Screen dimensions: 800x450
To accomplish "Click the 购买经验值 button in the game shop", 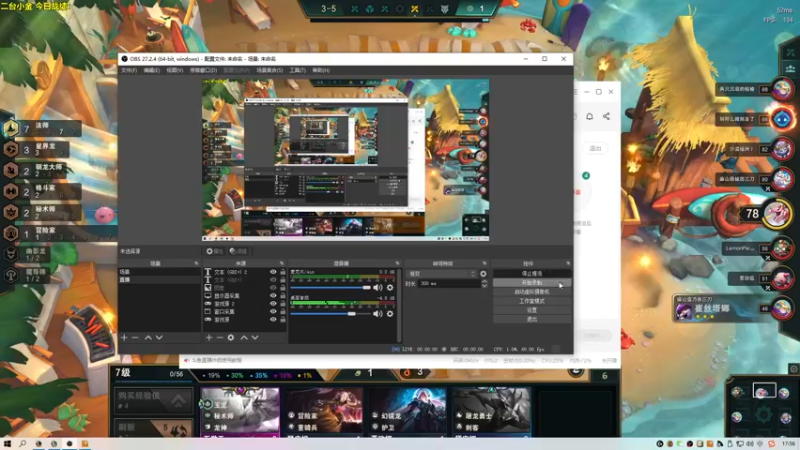I will [x=154, y=400].
